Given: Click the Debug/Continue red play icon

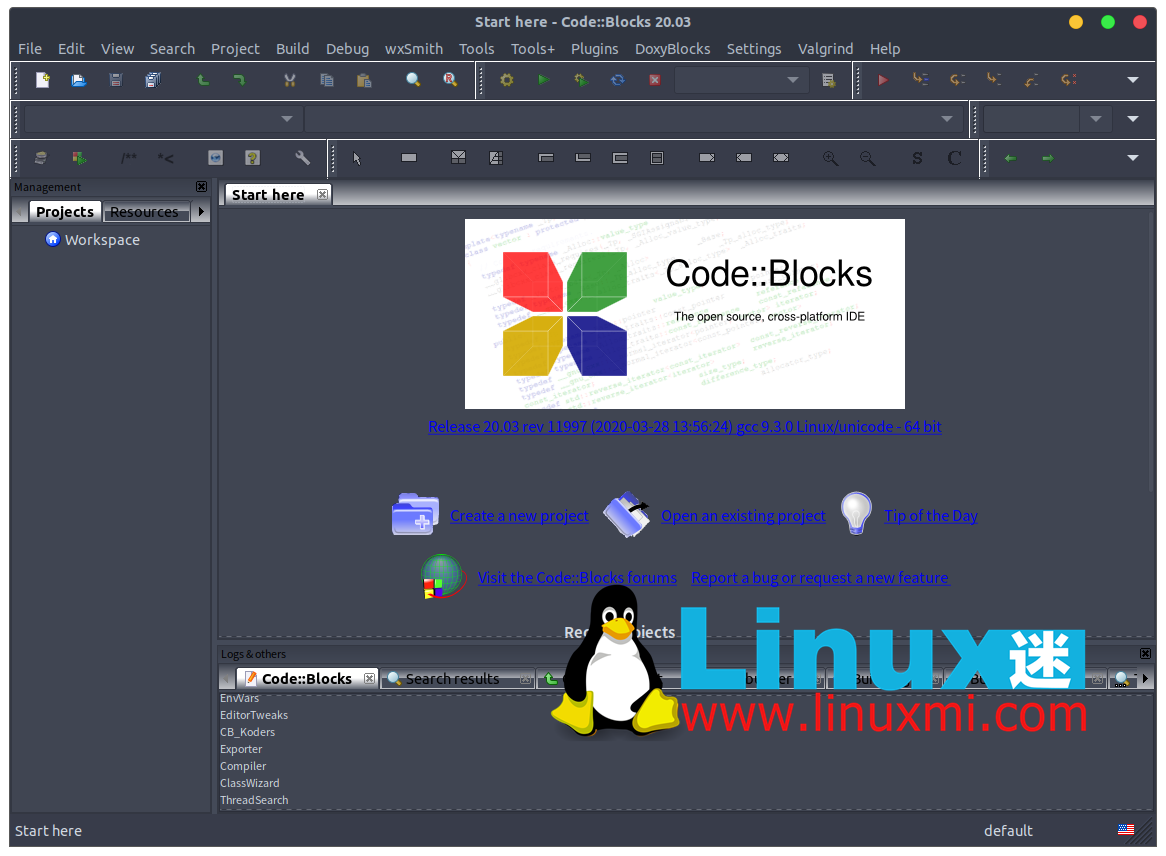Looking at the screenshot, I should click(883, 80).
